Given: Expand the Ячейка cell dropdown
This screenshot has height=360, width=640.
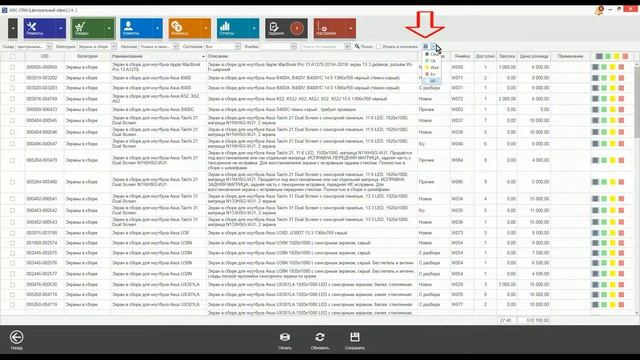Looking at the screenshot, I should pos(293,47).
